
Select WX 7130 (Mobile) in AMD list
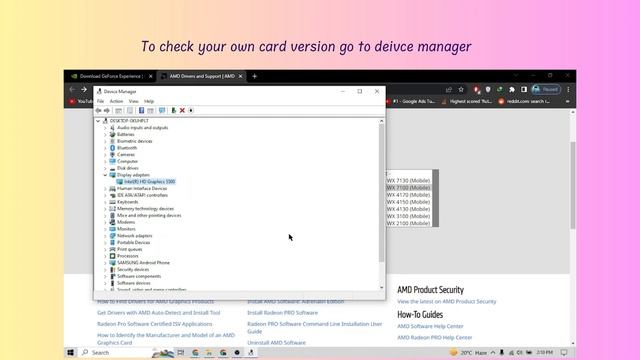click(408, 180)
